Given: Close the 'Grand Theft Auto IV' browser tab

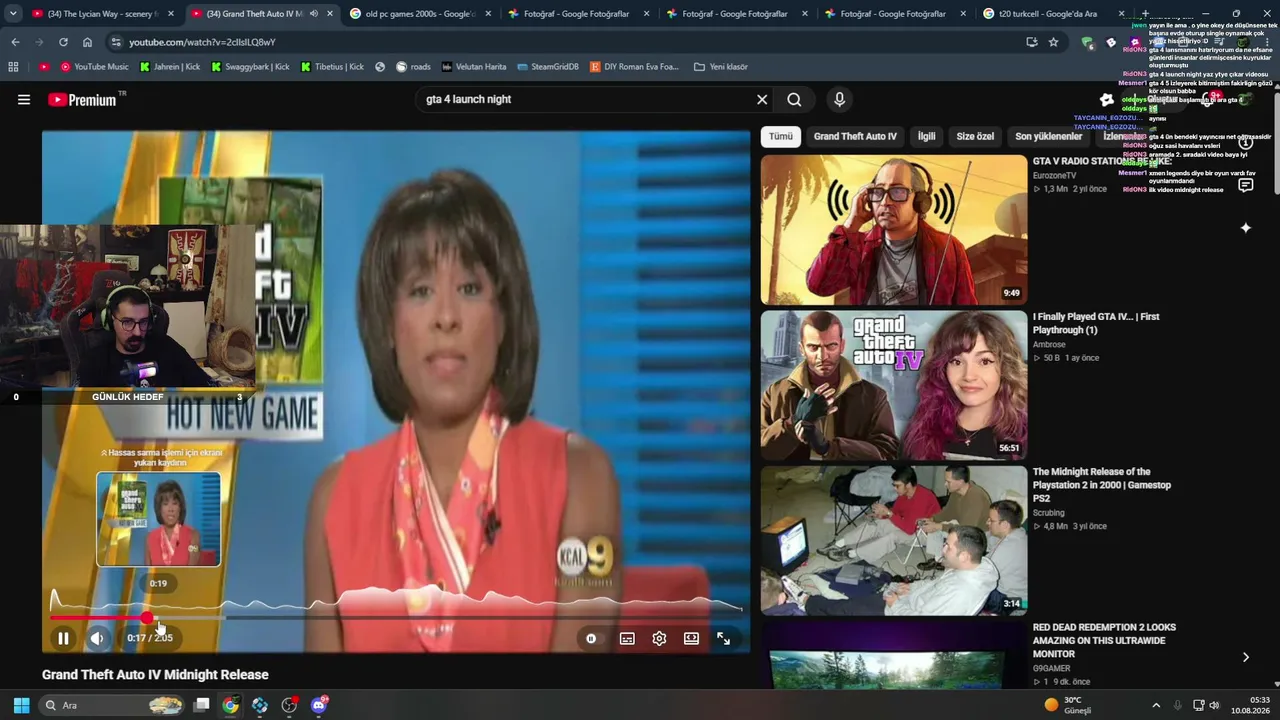Looking at the screenshot, I should [330, 14].
